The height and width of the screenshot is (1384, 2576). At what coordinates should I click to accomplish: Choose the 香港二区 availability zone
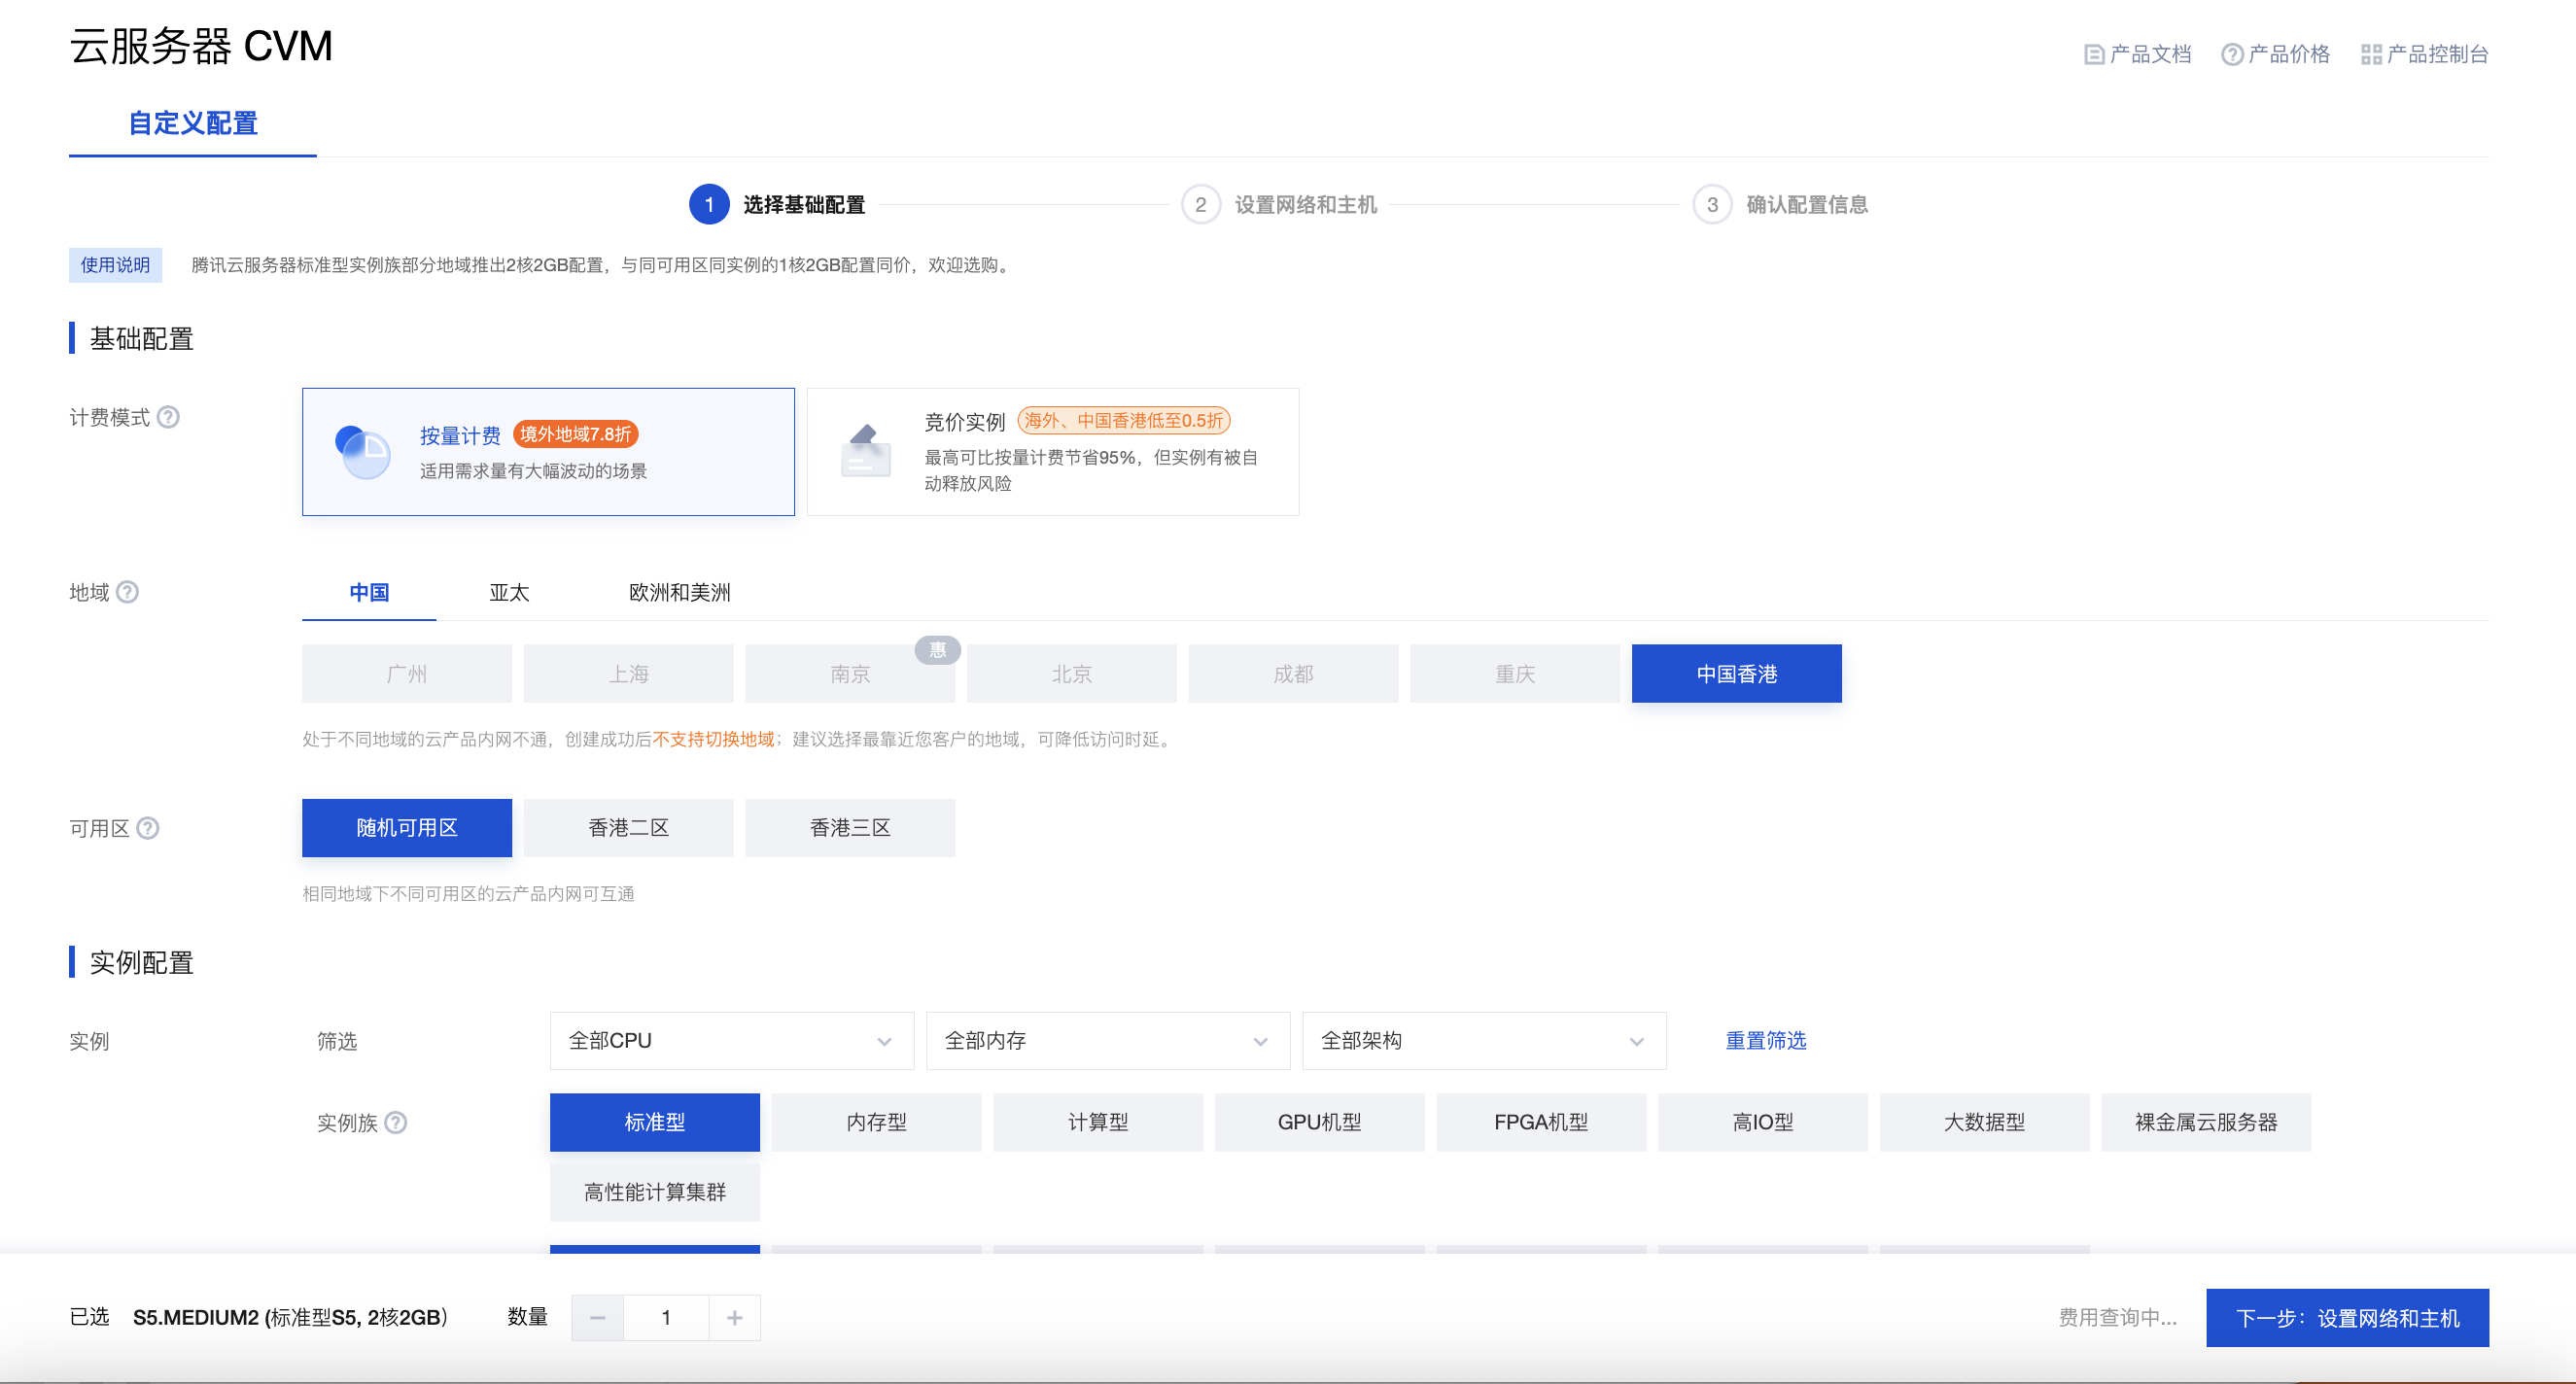click(628, 828)
